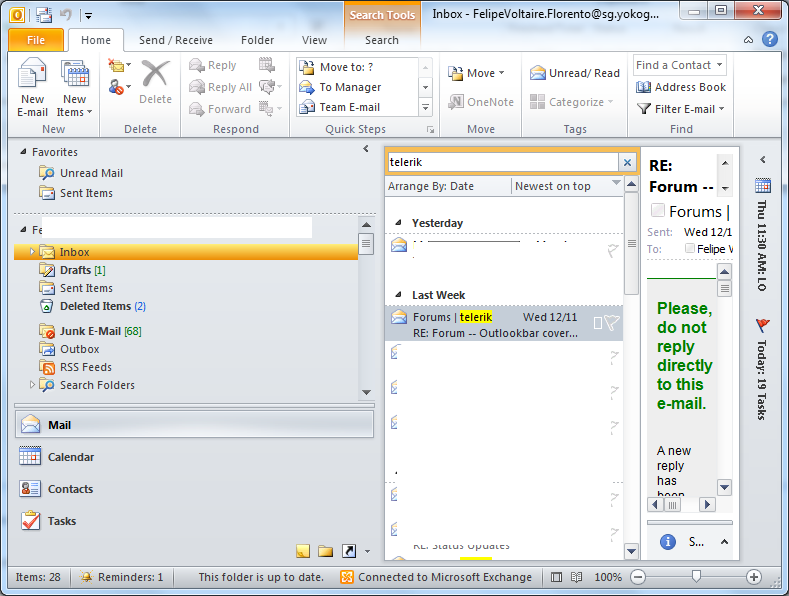Expand the Search Folders node
This screenshot has height=596, width=789.
click(x=32, y=385)
